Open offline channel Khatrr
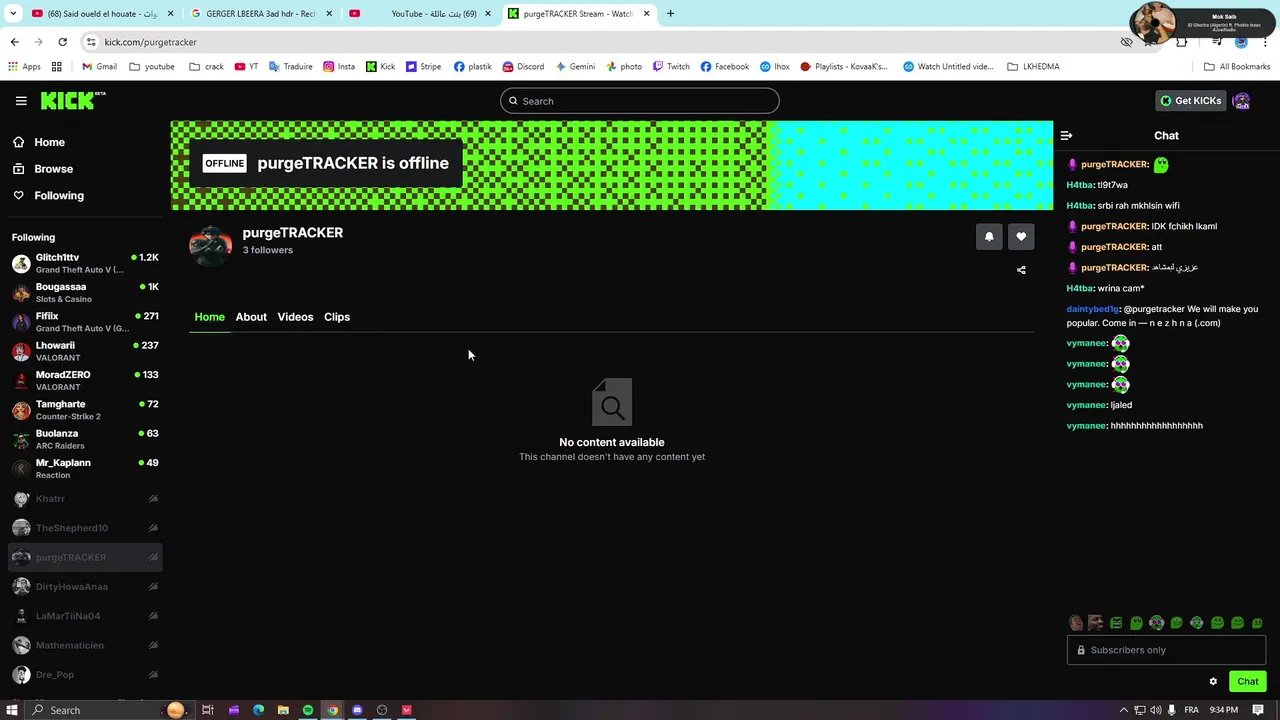Image resolution: width=1280 pixels, height=720 pixels. coord(85,499)
